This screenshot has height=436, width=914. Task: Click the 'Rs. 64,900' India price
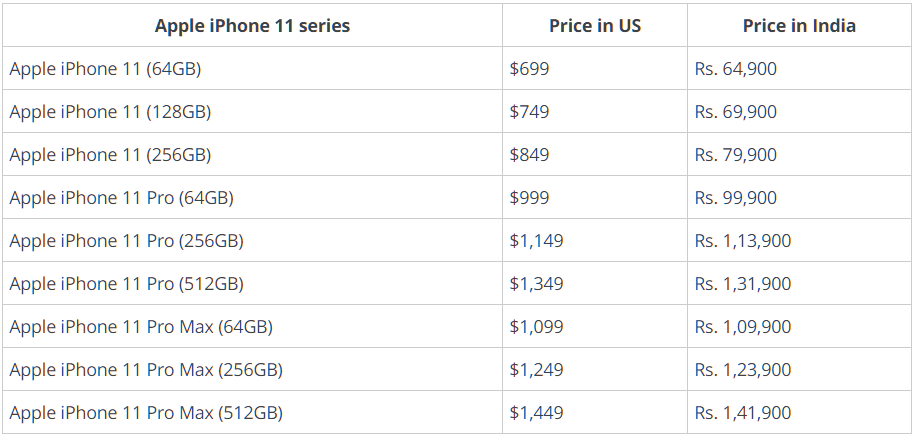pos(735,69)
